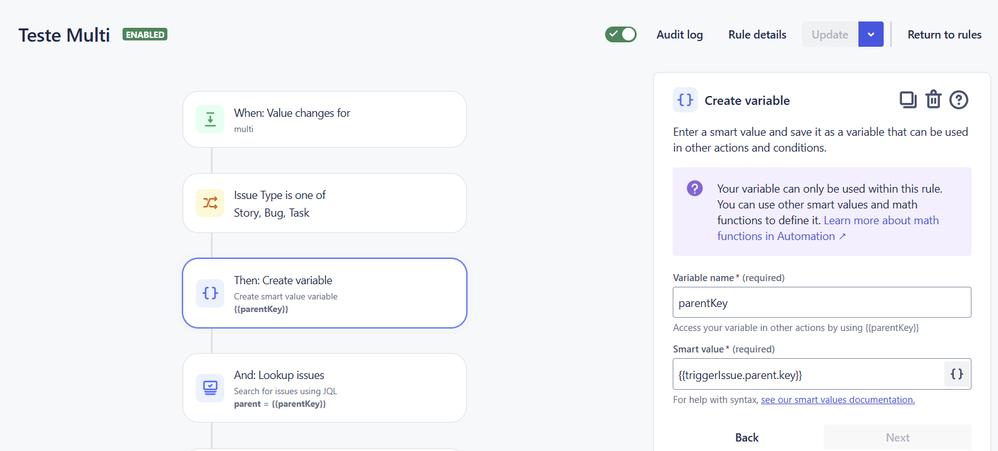Click the duplicate component icon
The height and width of the screenshot is (451, 998).
pyautogui.click(x=908, y=100)
